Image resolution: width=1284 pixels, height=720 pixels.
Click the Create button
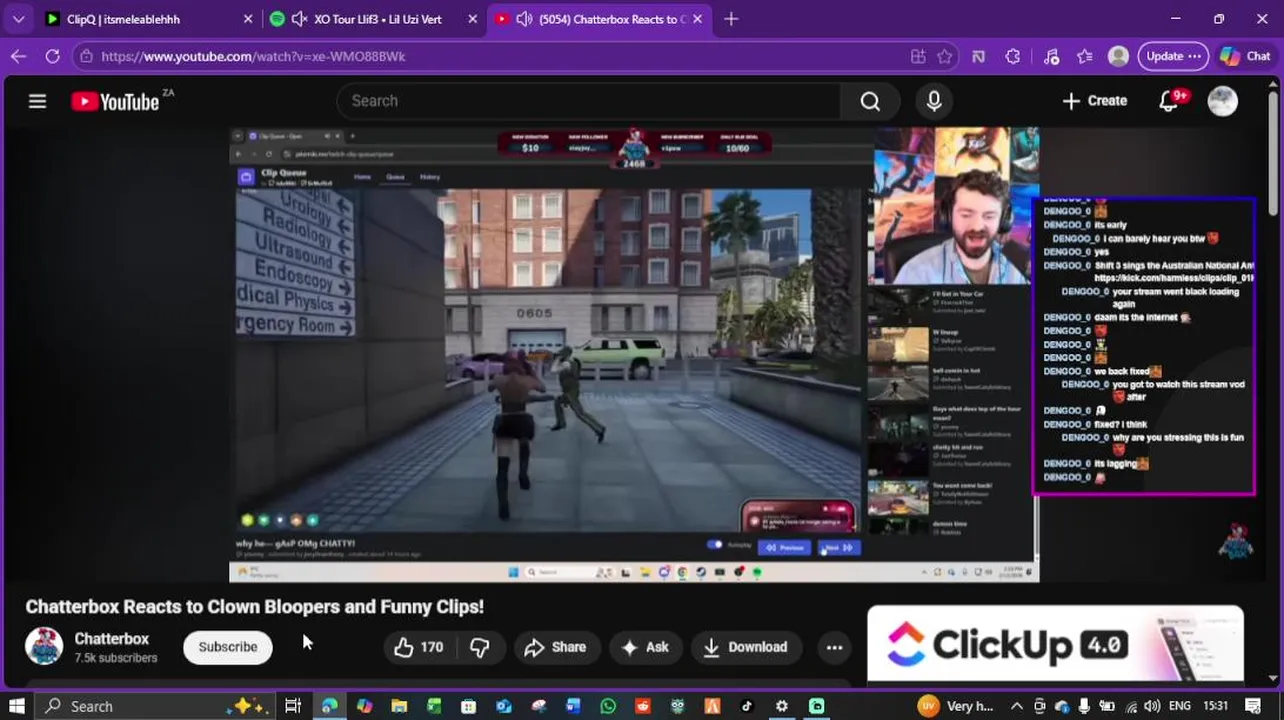1094,101
